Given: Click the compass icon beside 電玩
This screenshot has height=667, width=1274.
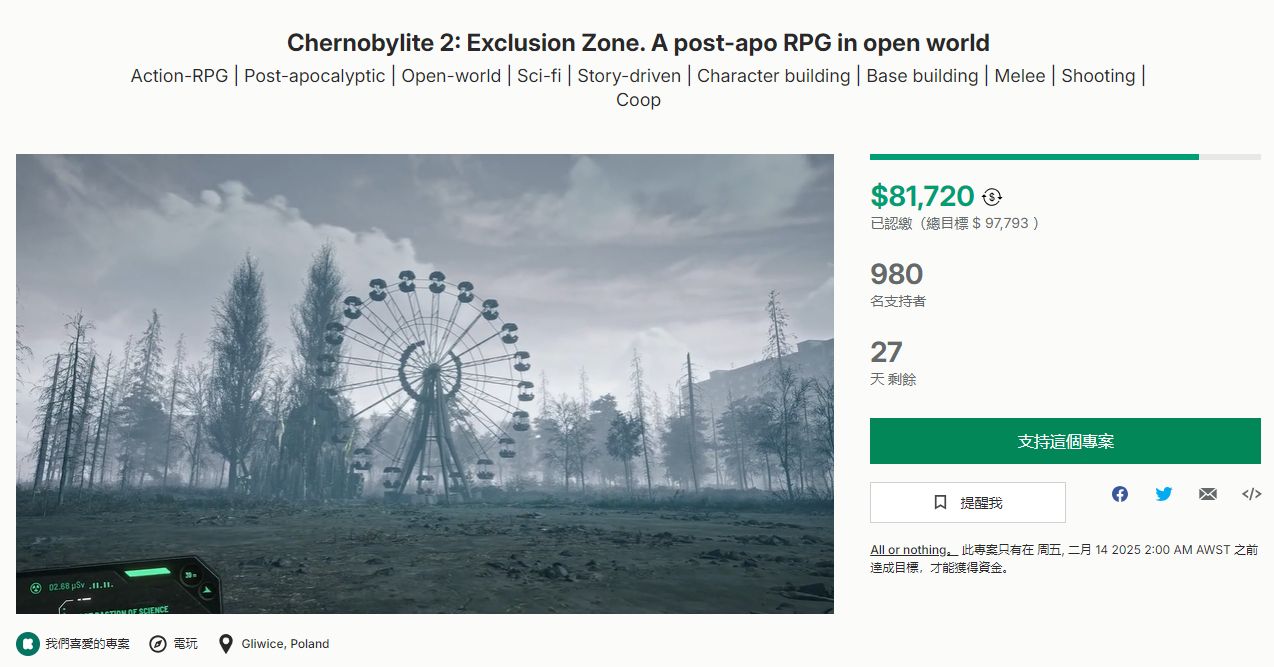Looking at the screenshot, I should coord(158,643).
